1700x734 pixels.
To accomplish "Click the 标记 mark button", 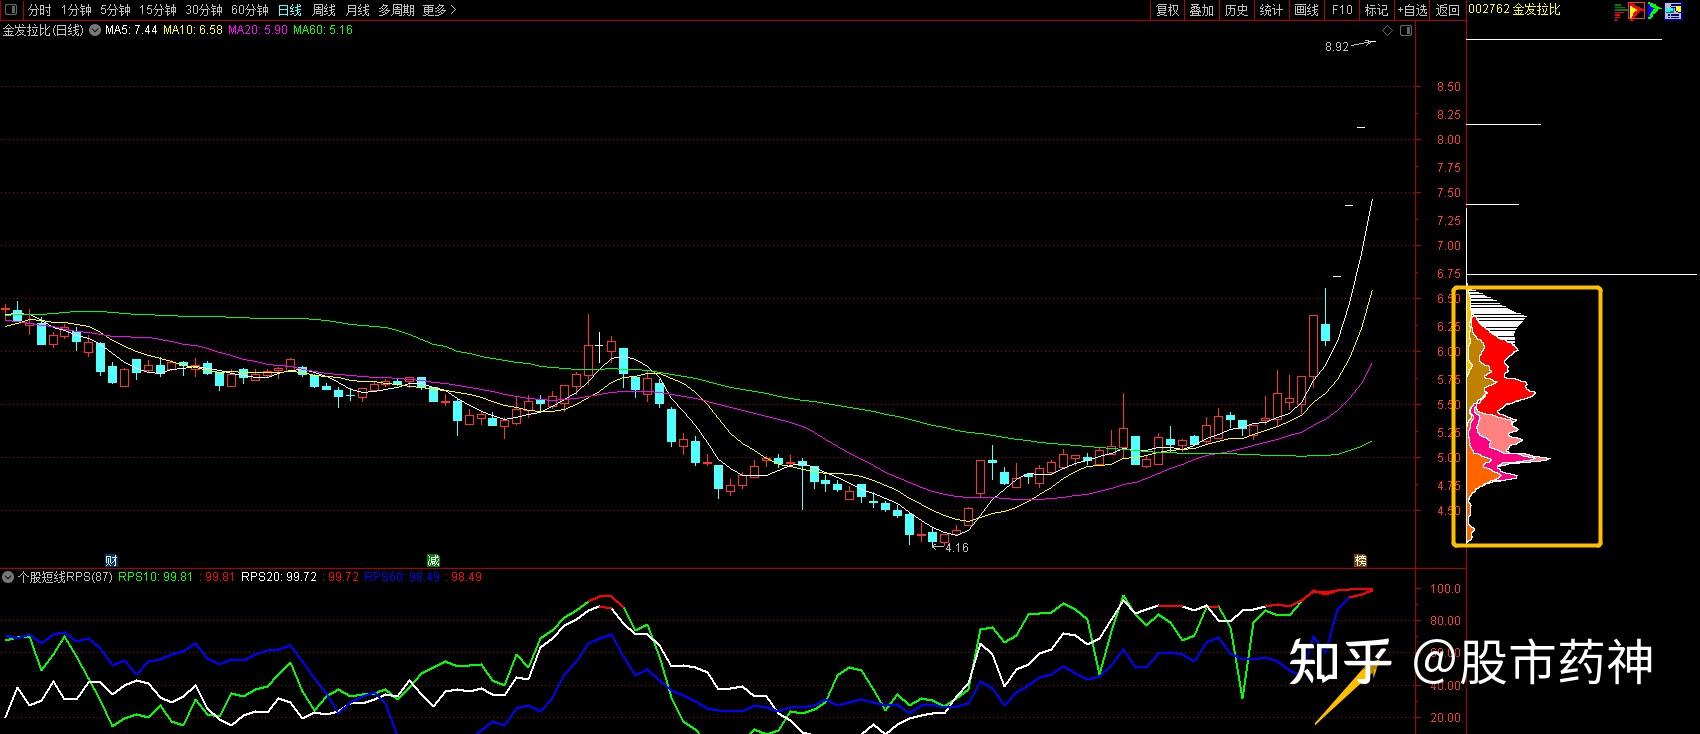I will 1377,10.
